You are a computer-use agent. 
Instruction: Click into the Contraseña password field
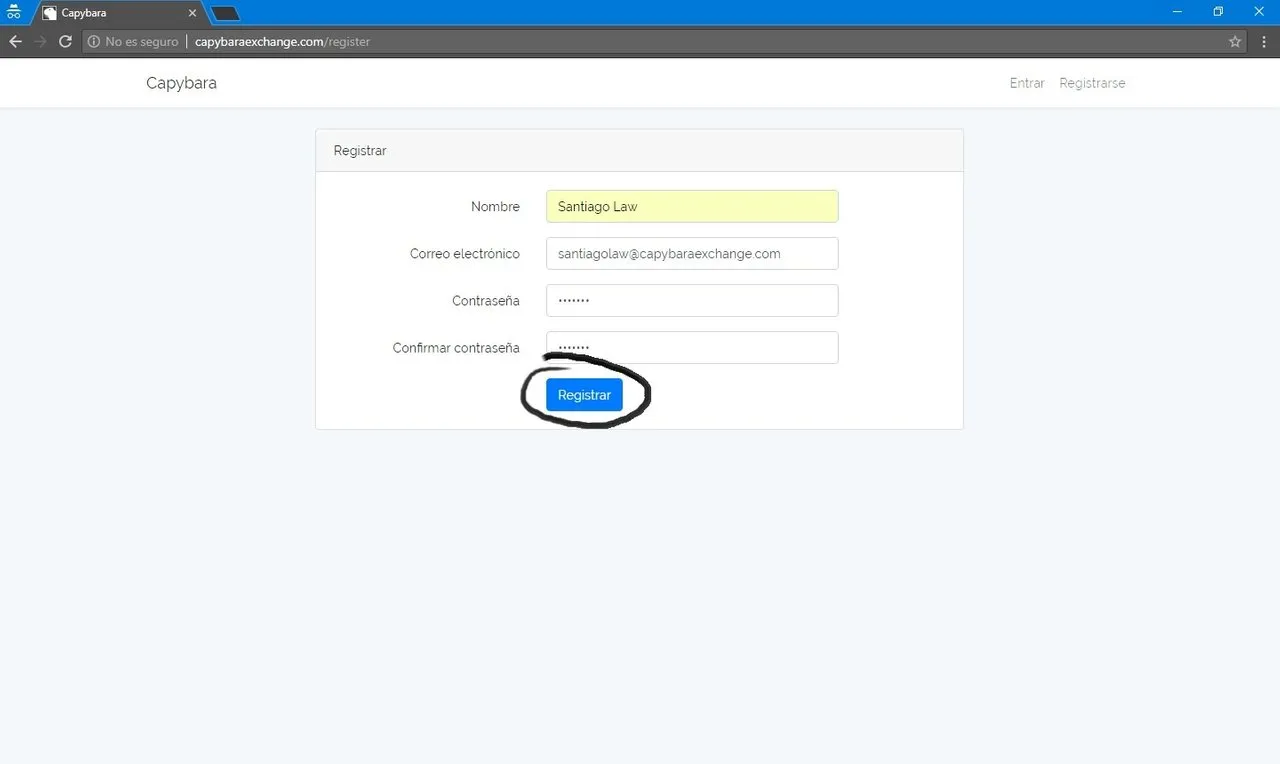pos(692,300)
